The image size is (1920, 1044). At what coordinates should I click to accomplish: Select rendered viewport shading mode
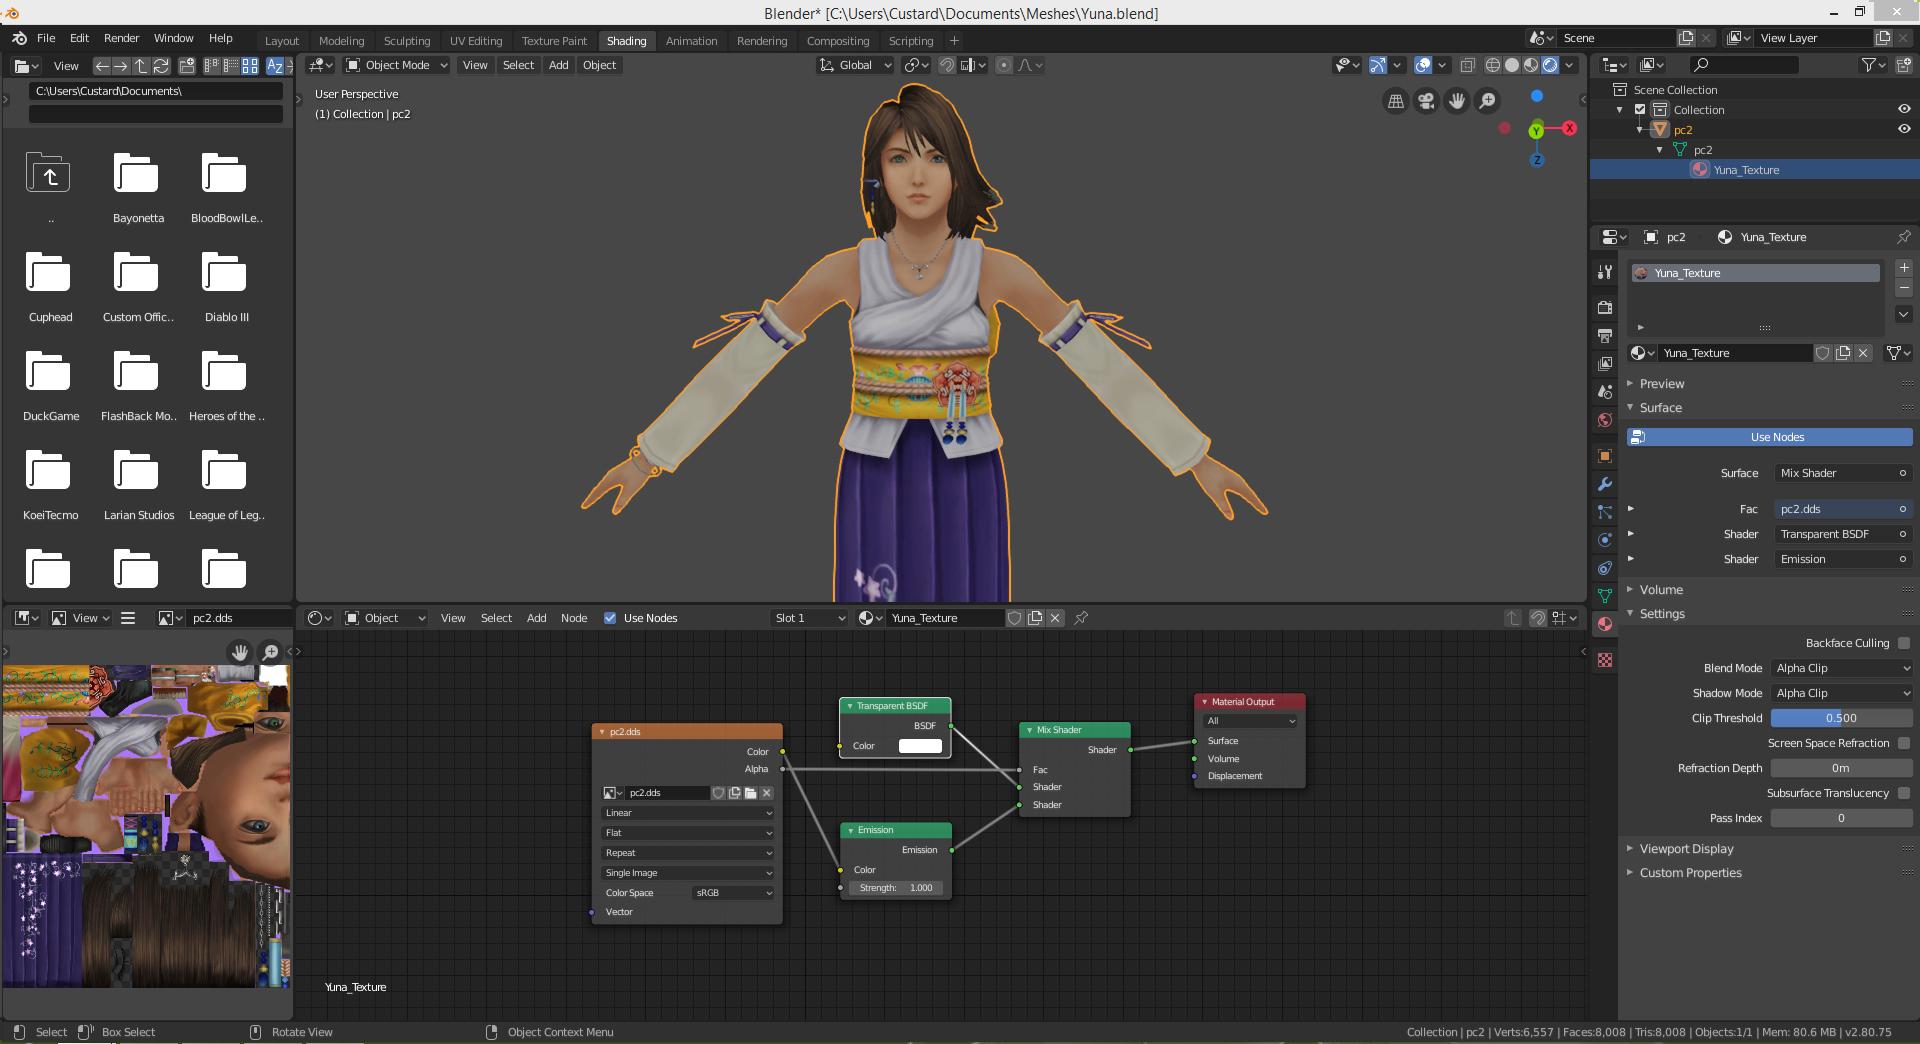(1550, 65)
